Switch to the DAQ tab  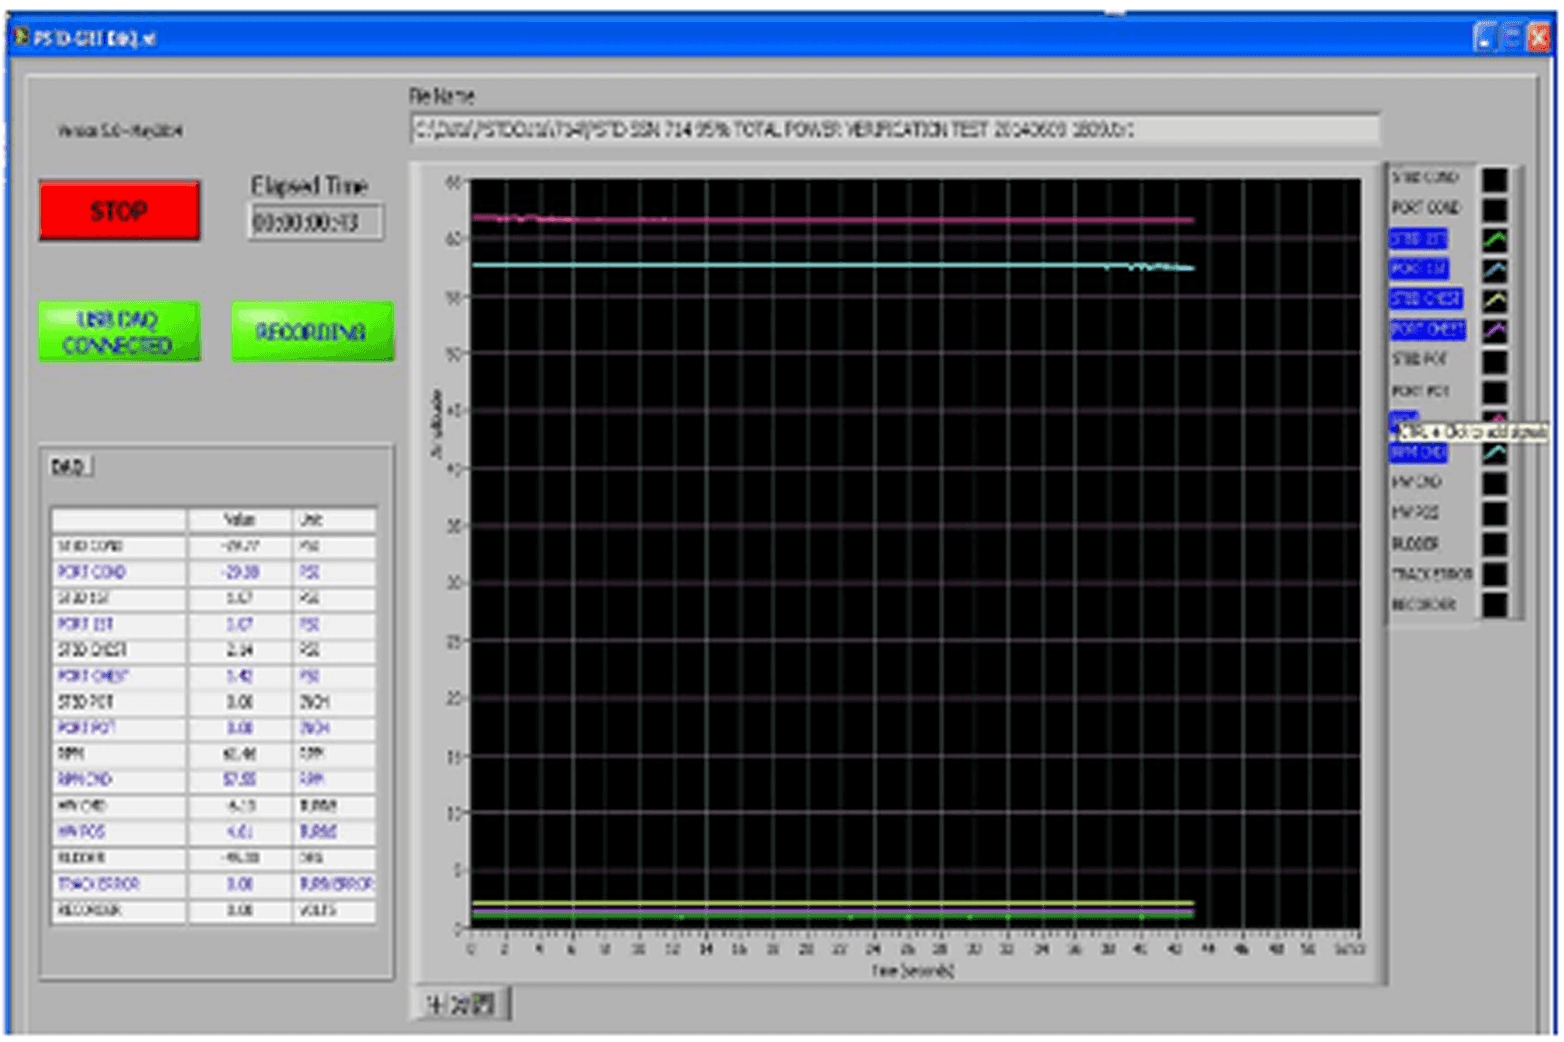(69, 467)
